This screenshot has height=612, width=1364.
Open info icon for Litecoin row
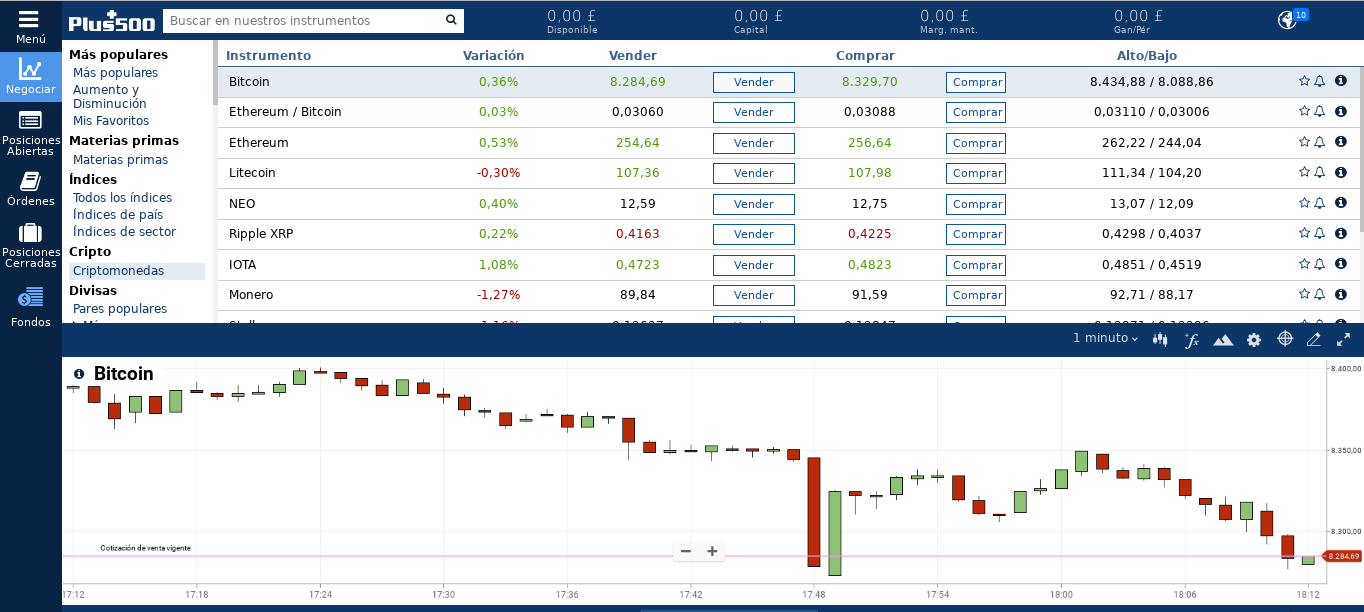coord(1341,172)
